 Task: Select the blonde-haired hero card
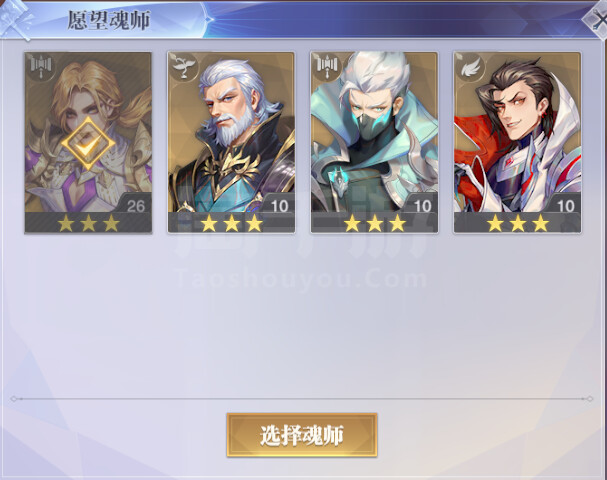coord(88,142)
